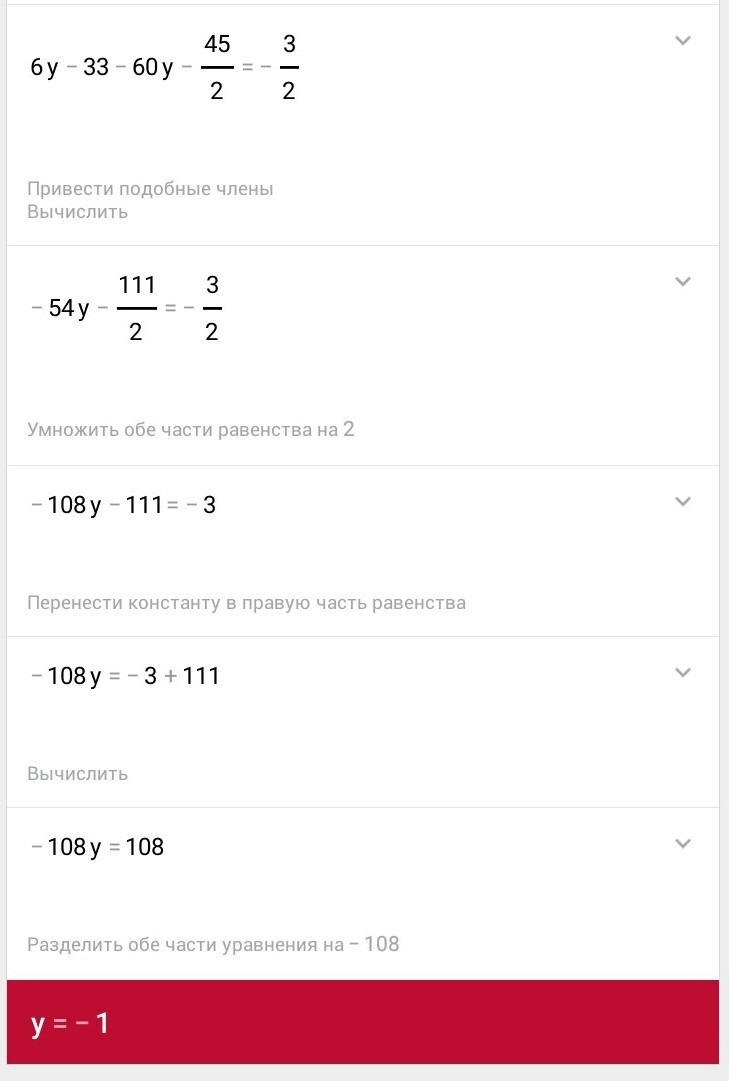Click the equation −108y = 108
Image resolution: width=729 pixels, height=1081 pixels.
97,848
